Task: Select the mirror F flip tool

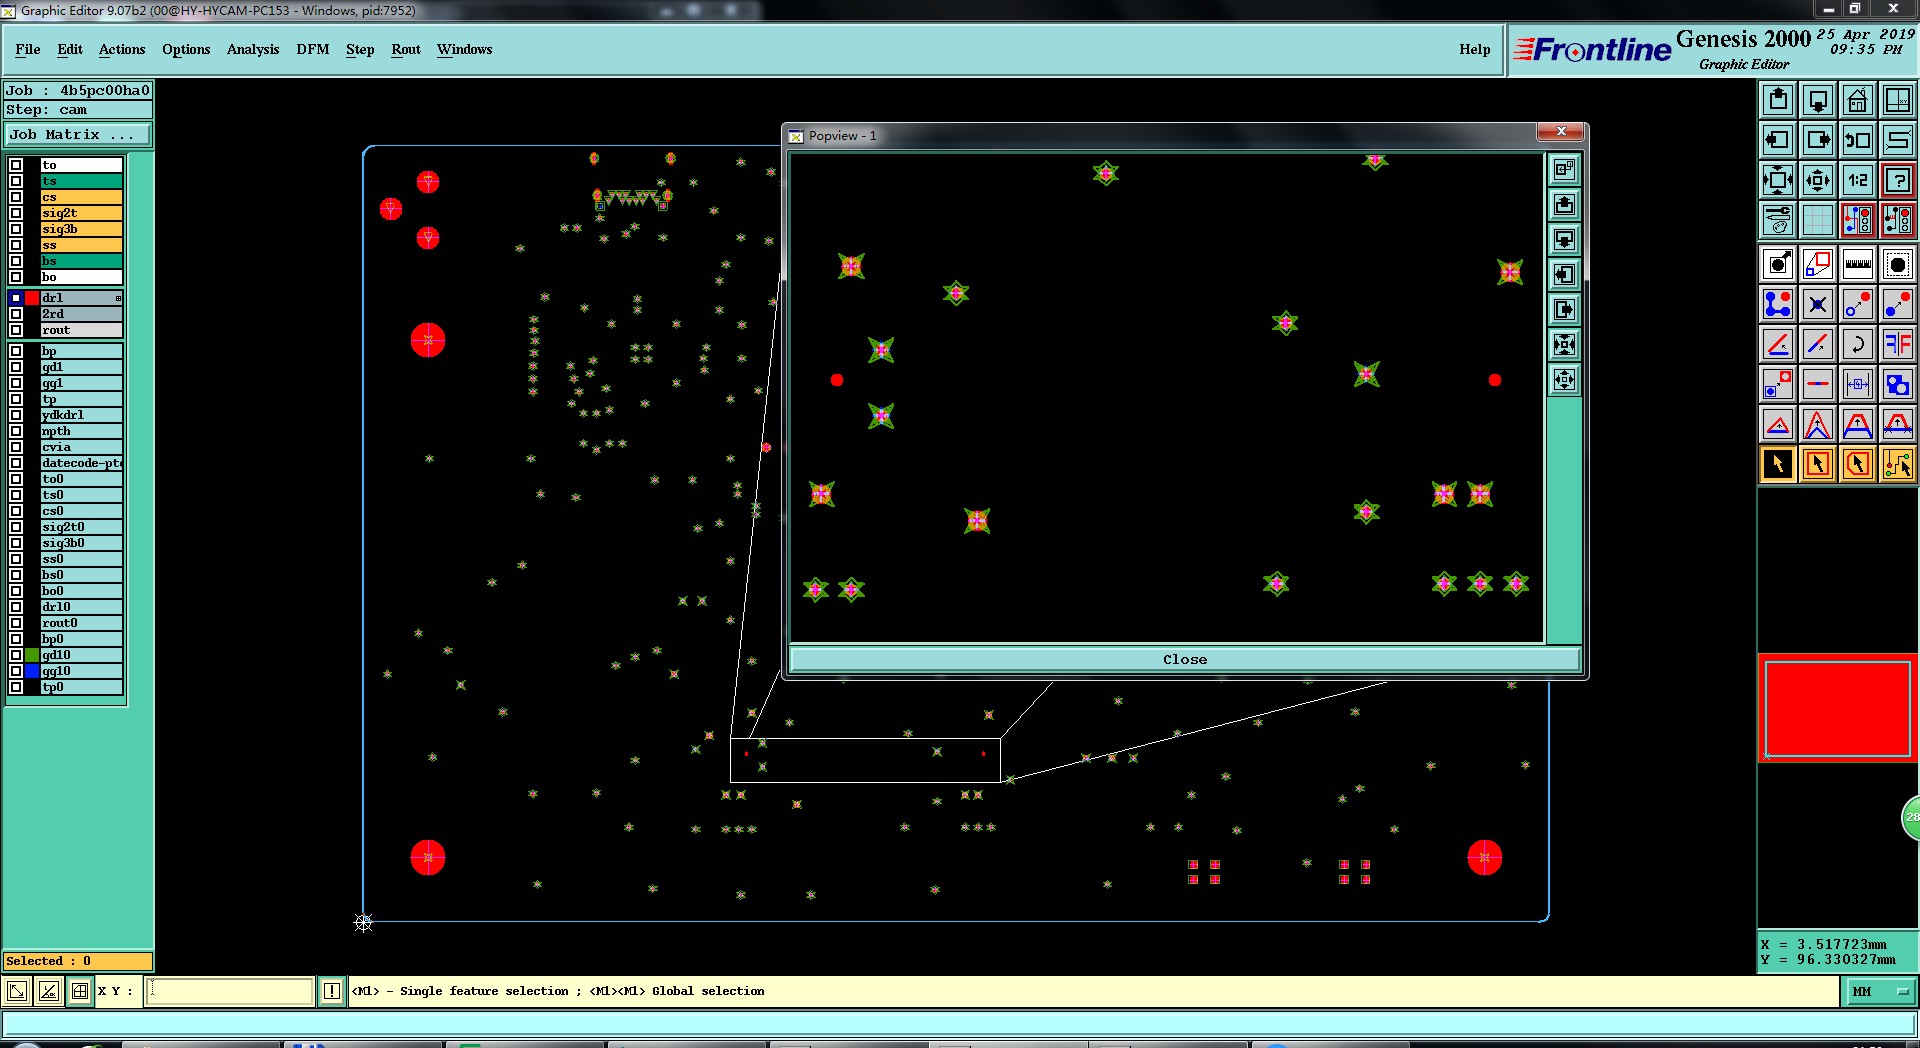Action: click(x=1897, y=344)
